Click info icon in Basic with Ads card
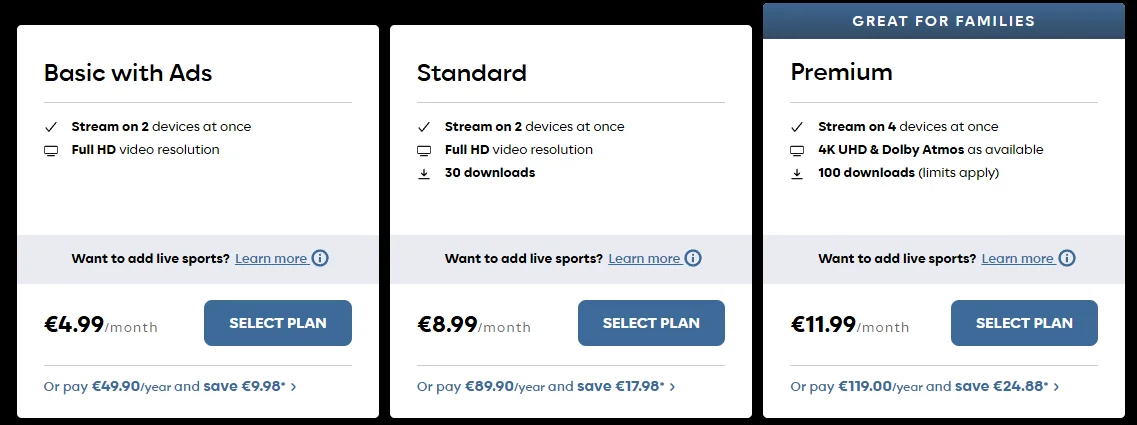The height and width of the screenshot is (425, 1137). point(320,258)
